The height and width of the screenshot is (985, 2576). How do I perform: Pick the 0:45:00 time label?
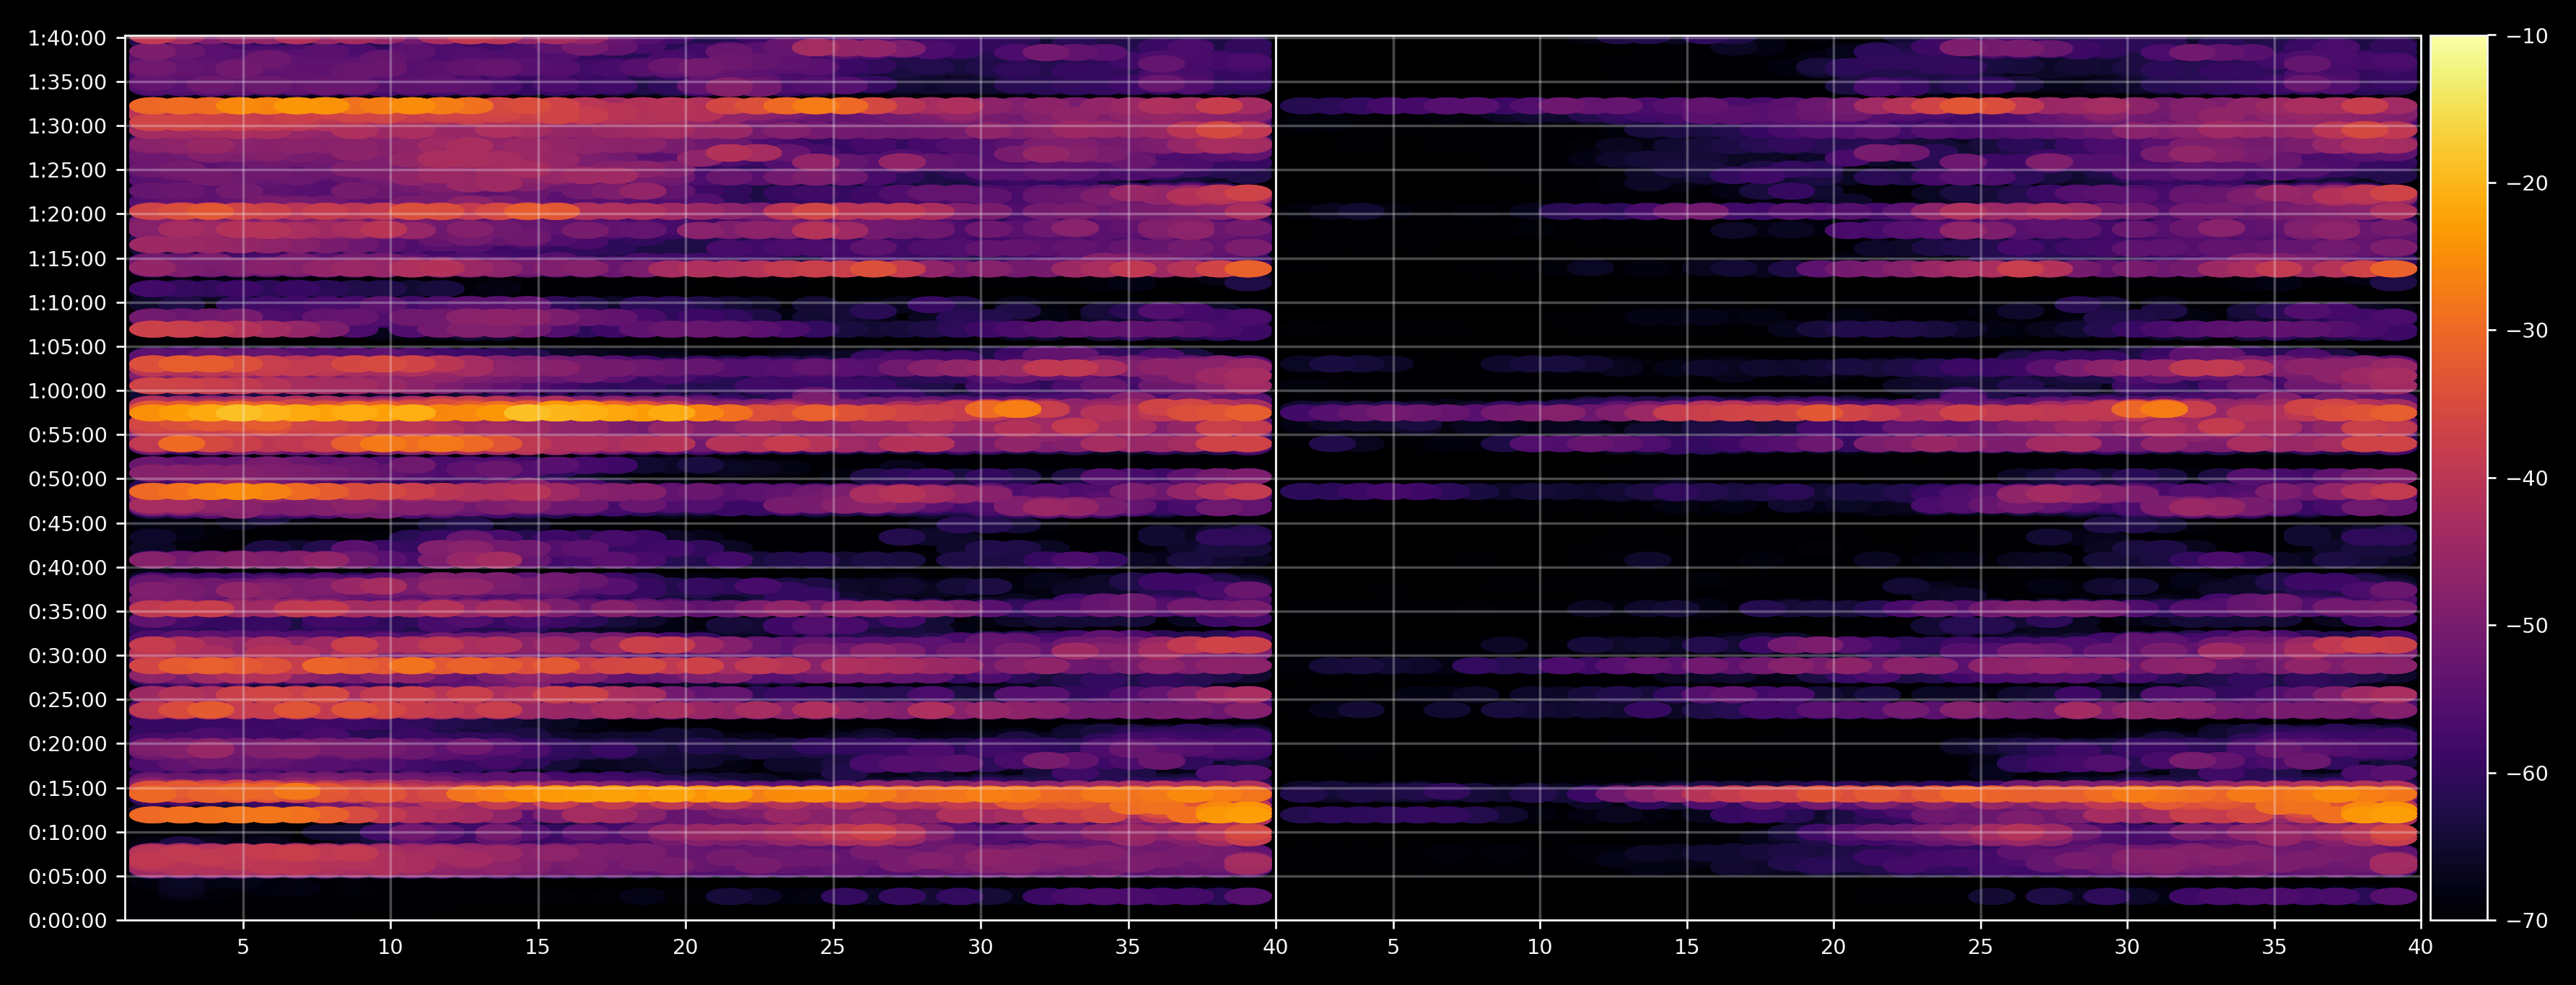[x=67, y=523]
